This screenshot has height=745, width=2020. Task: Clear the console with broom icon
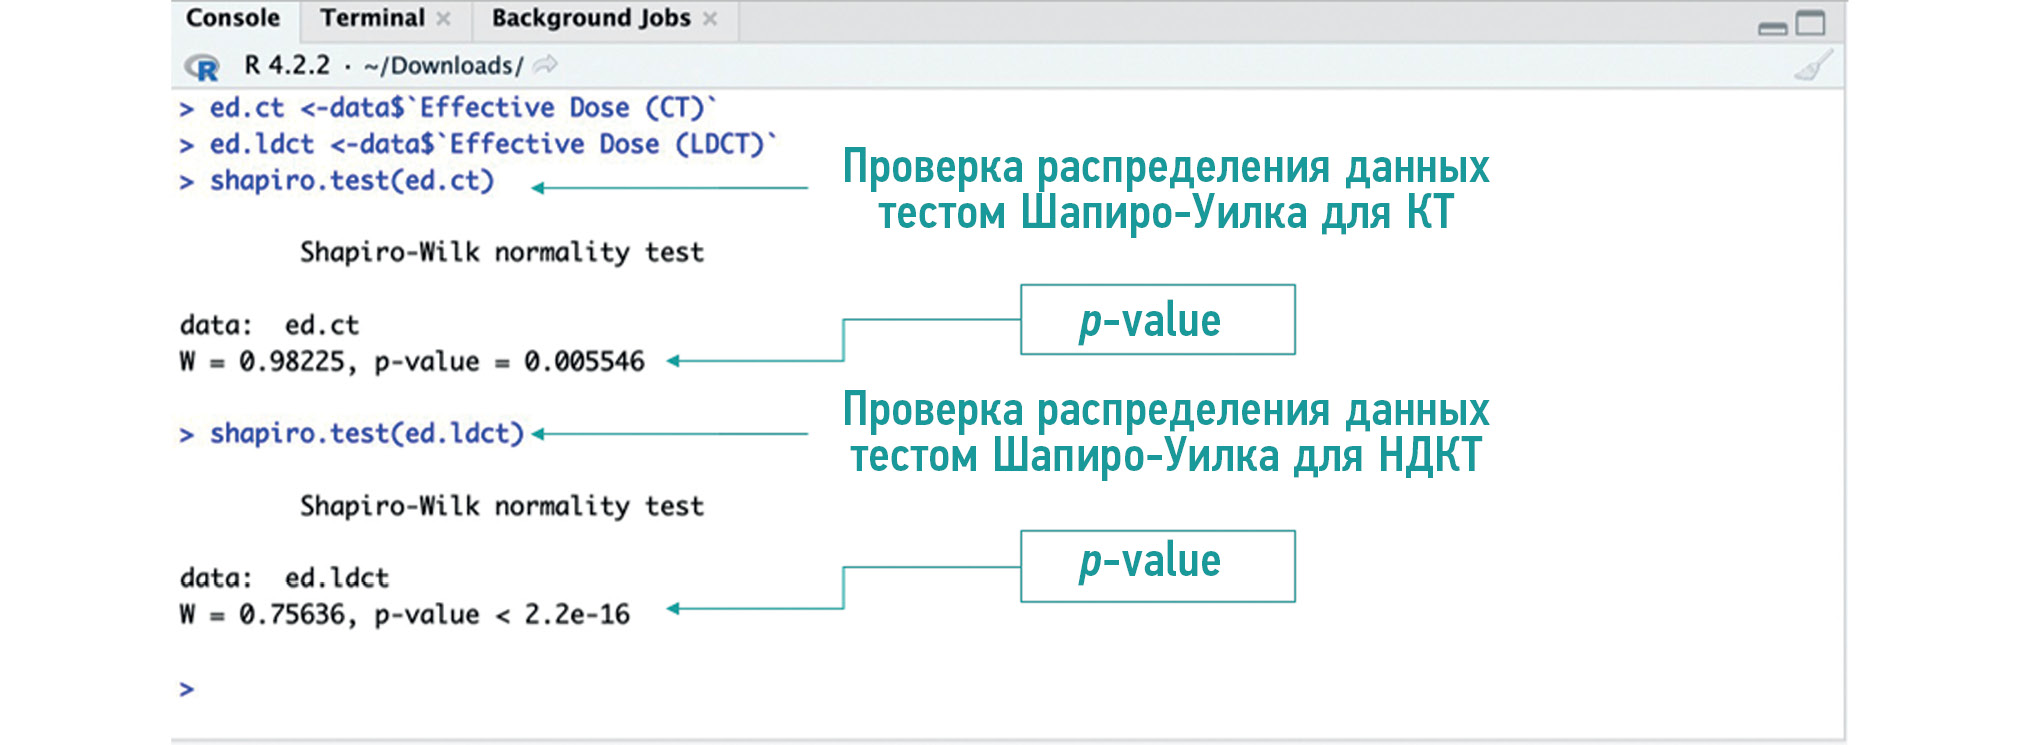[1812, 66]
